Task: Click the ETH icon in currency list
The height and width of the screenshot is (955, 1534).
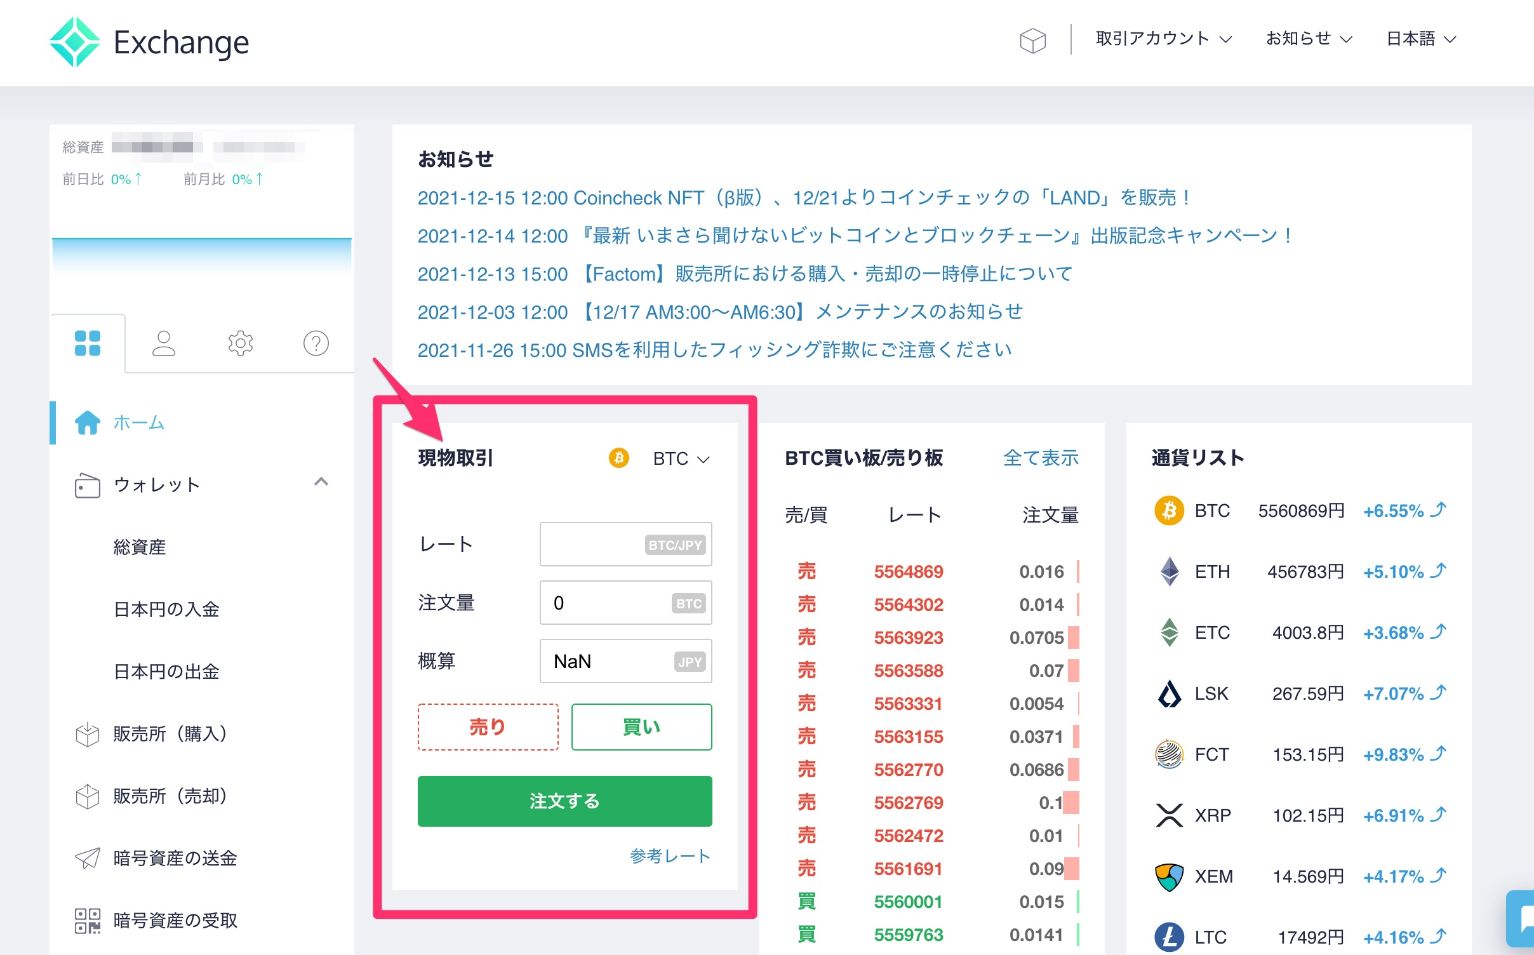Action: (x=1169, y=572)
